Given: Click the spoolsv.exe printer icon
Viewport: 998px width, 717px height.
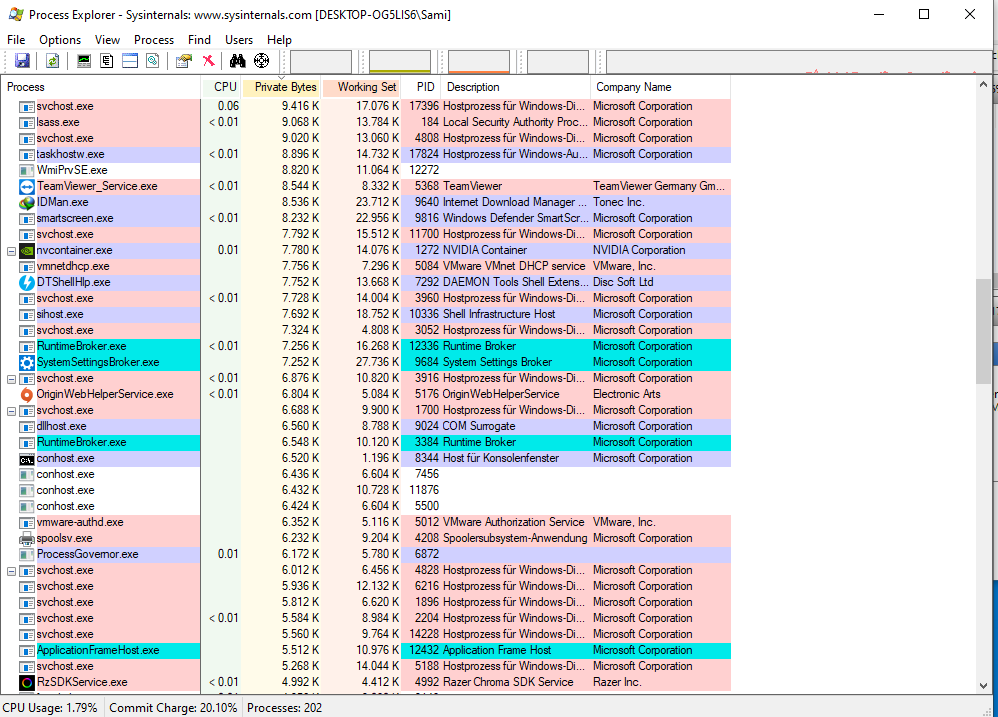Looking at the screenshot, I should [27, 538].
